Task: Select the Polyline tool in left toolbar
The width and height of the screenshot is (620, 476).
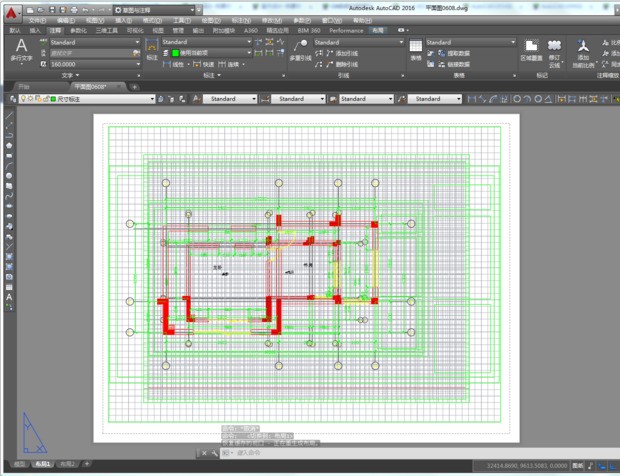Action: click(9, 135)
